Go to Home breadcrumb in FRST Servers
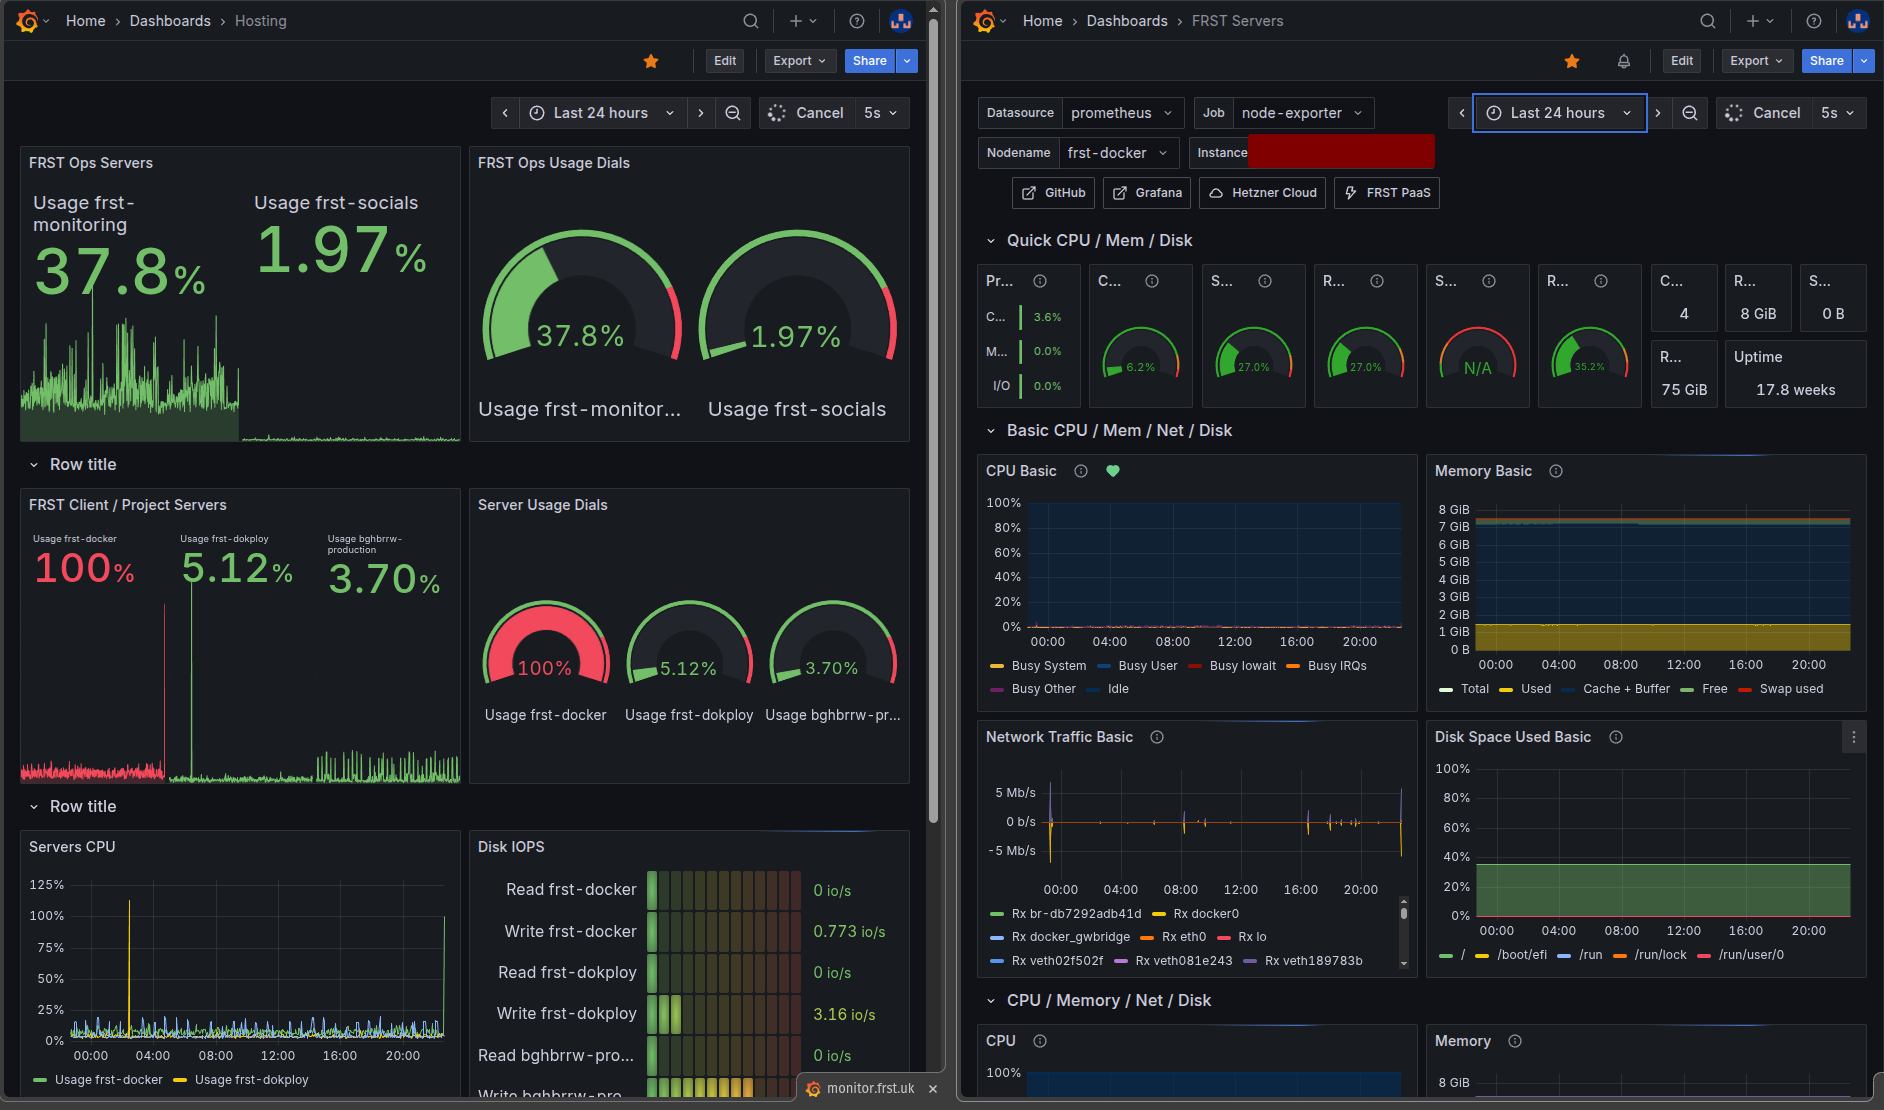The width and height of the screenshot is (1884, 1110). [x=1043, y=21]
